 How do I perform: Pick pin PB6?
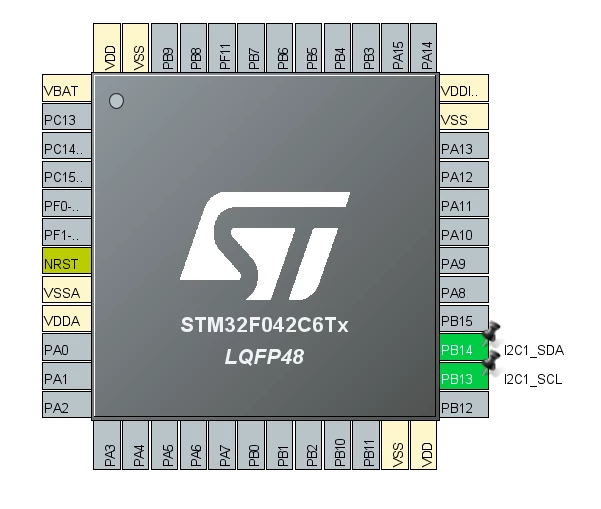(280, 48)
